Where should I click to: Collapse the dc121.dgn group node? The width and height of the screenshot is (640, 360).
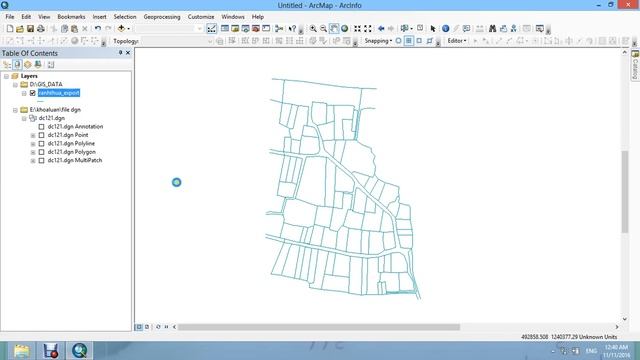[24, 118]
